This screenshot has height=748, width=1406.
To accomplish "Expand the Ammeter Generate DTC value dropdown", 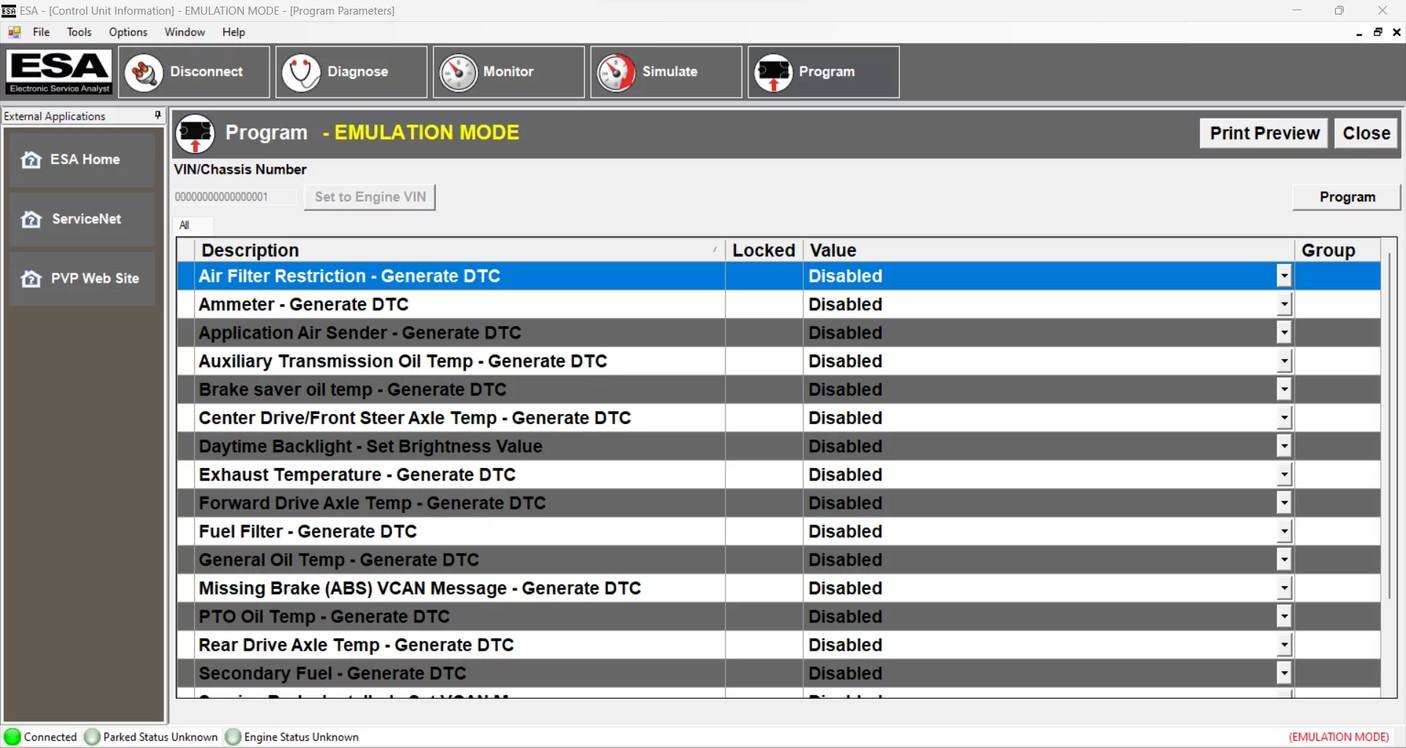I will point(1283,303).
